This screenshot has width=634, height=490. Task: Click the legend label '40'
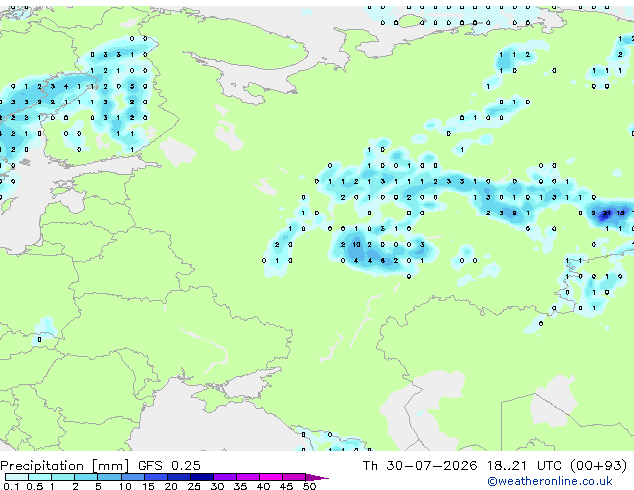click(x=263, y=486)
